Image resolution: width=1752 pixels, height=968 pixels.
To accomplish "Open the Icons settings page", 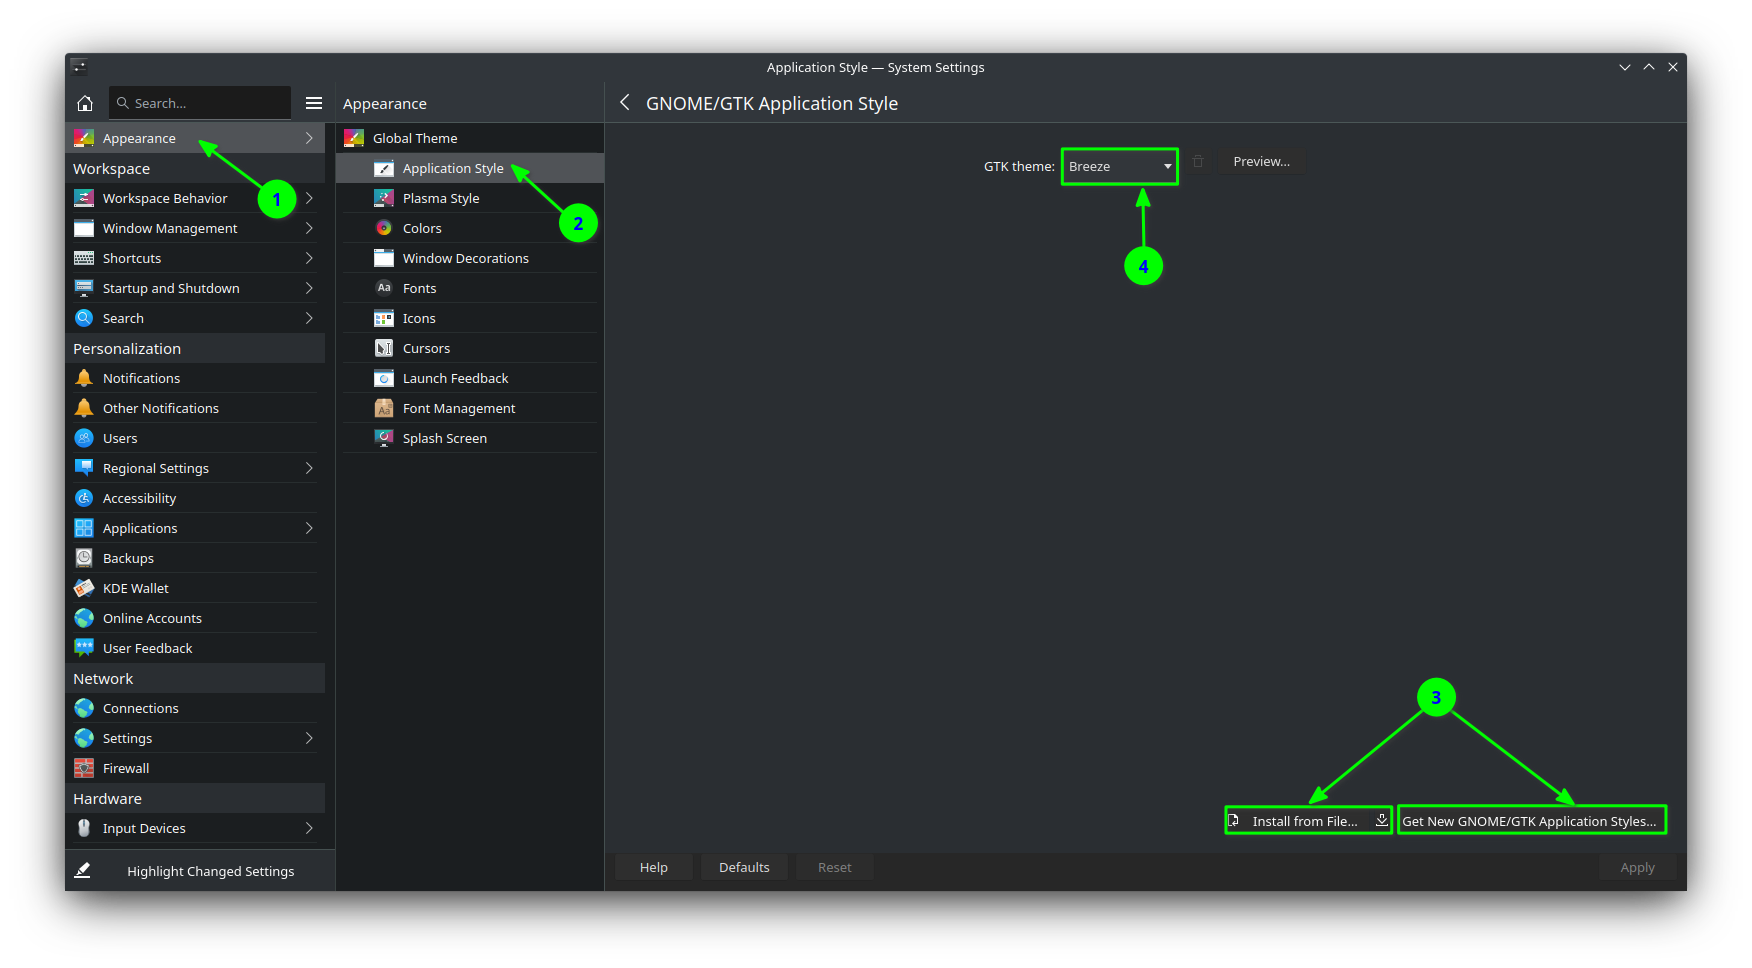I will pos(470,318).
